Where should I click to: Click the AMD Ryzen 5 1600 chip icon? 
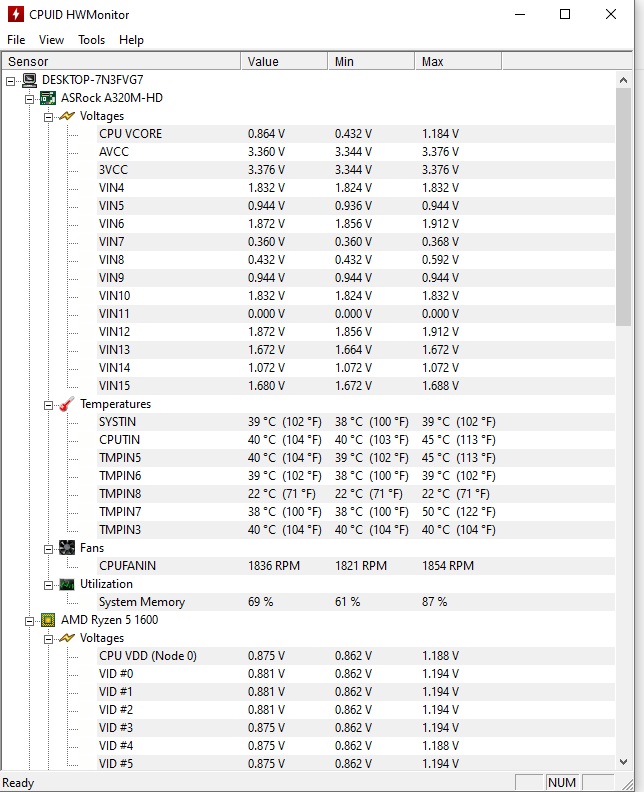coord(48,620)
